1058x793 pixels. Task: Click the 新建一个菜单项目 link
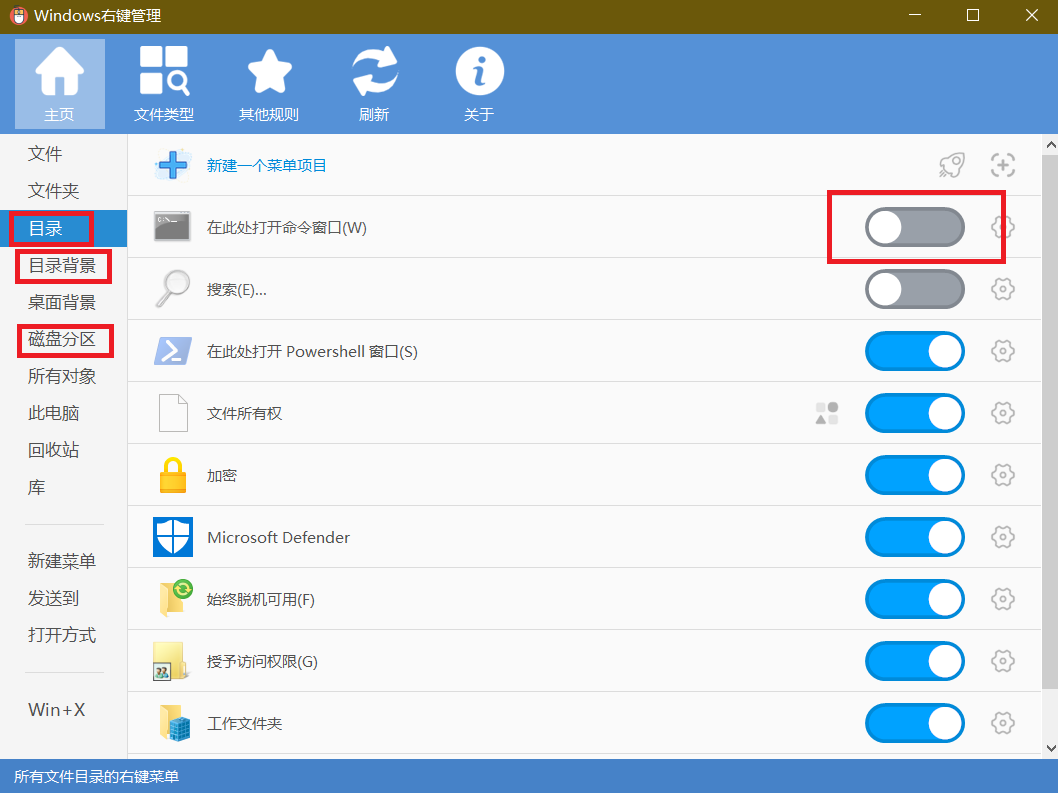point(267,166)
